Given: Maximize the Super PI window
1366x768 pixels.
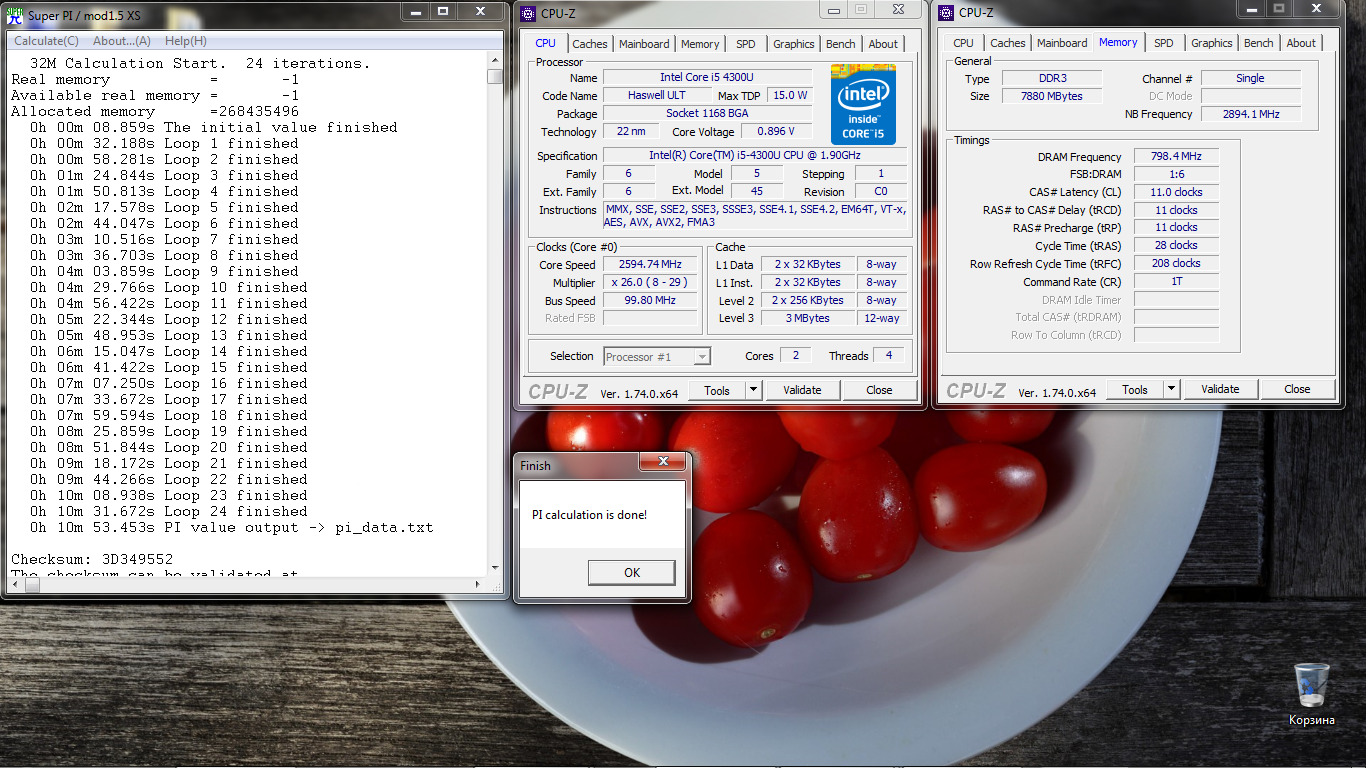Looking at the screenshot, I should (x=442, y=11).
